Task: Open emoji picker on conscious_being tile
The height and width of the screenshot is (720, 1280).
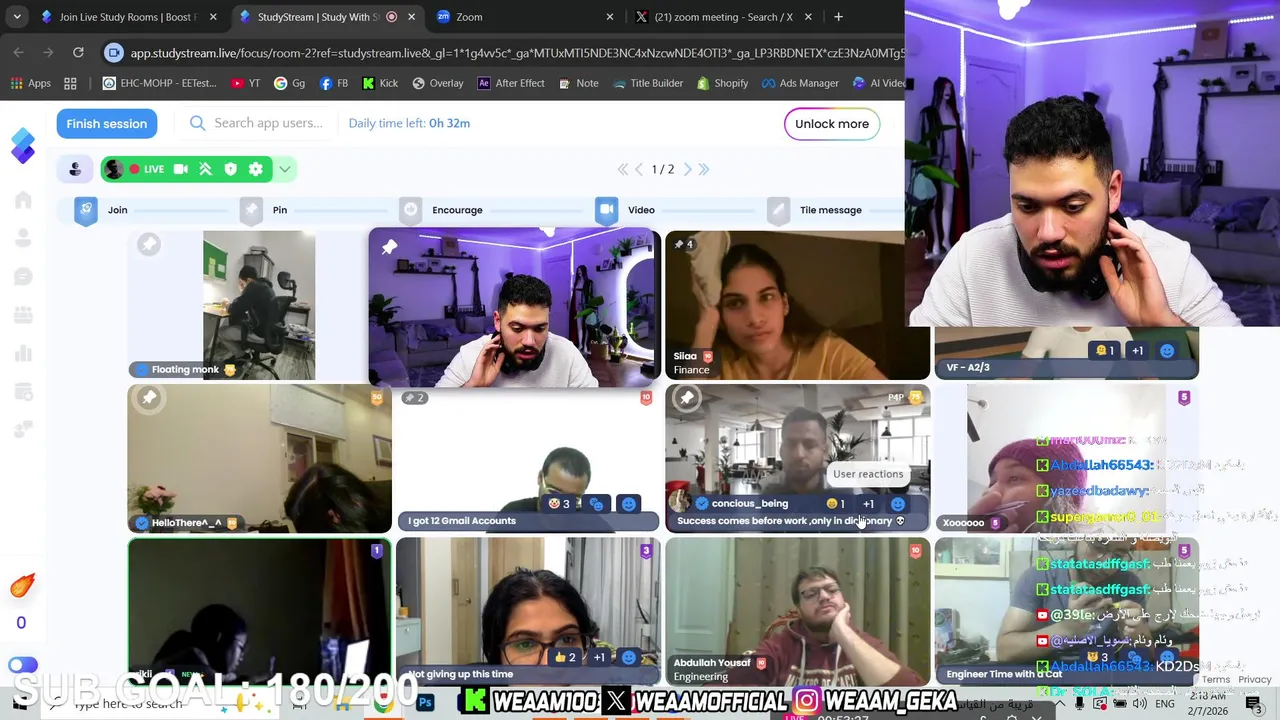Action: 897,504
